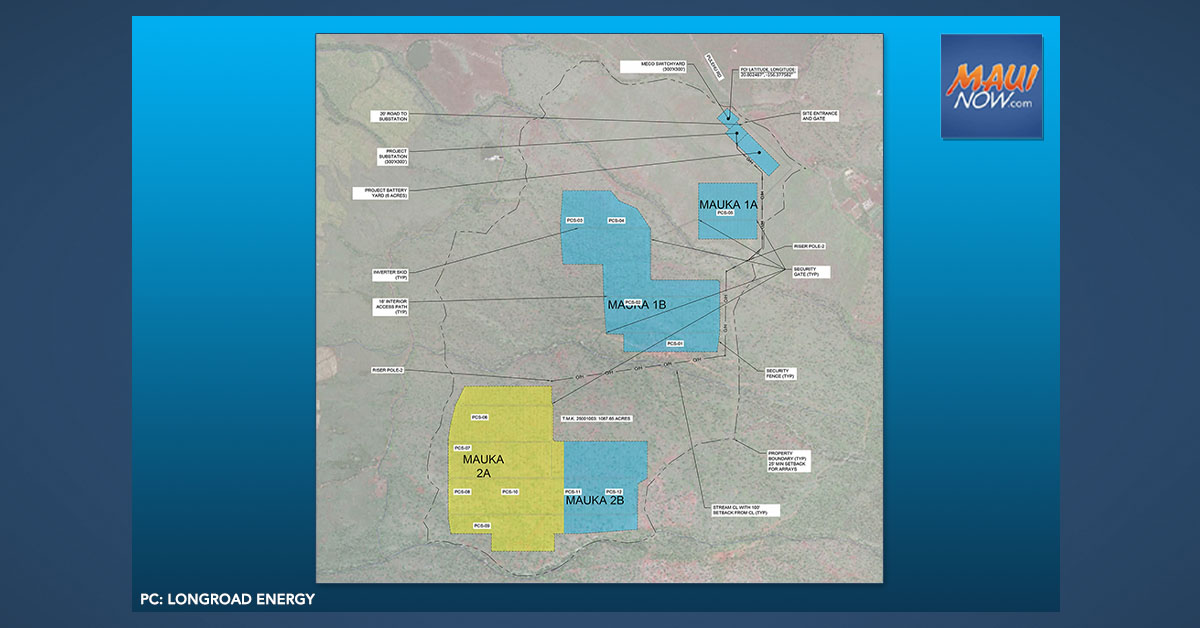This screenshot has width=1200, height=628.
Task: Click the MAUKA 2B parcel label
Action: [594, 500]
